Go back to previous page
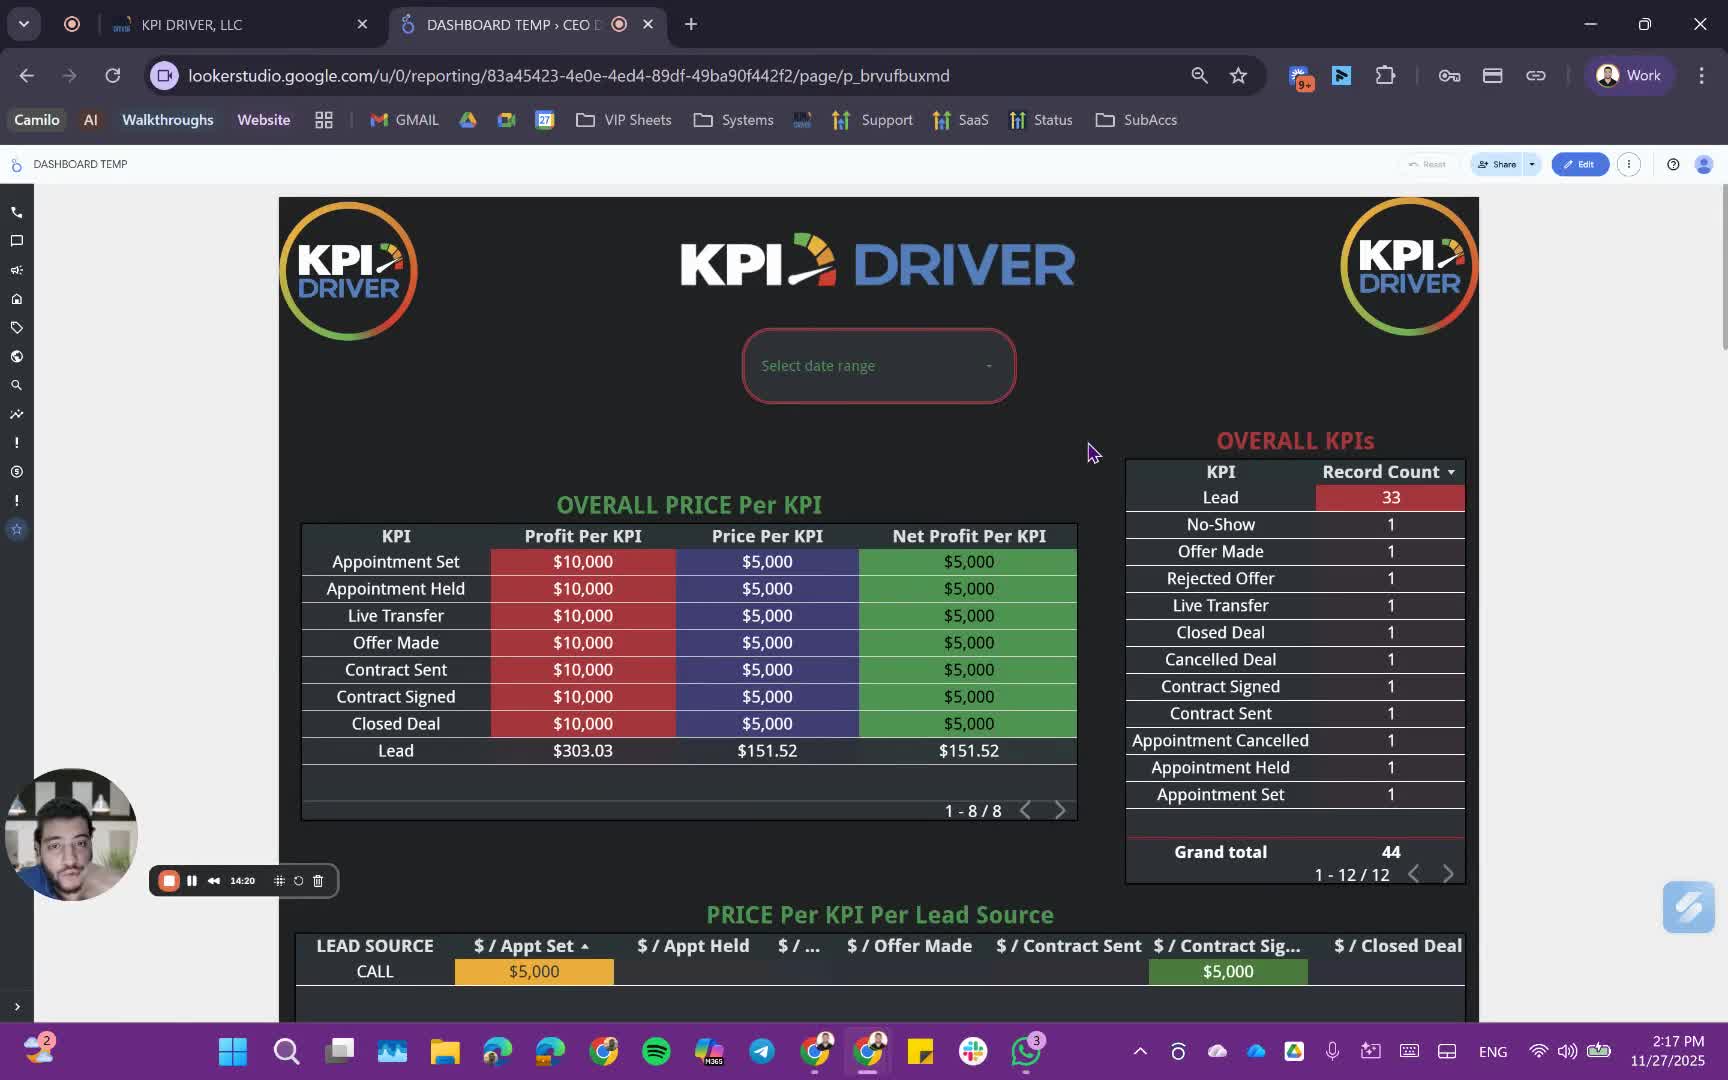This screenshot has width=1728, height=1080. click(27, 76)
